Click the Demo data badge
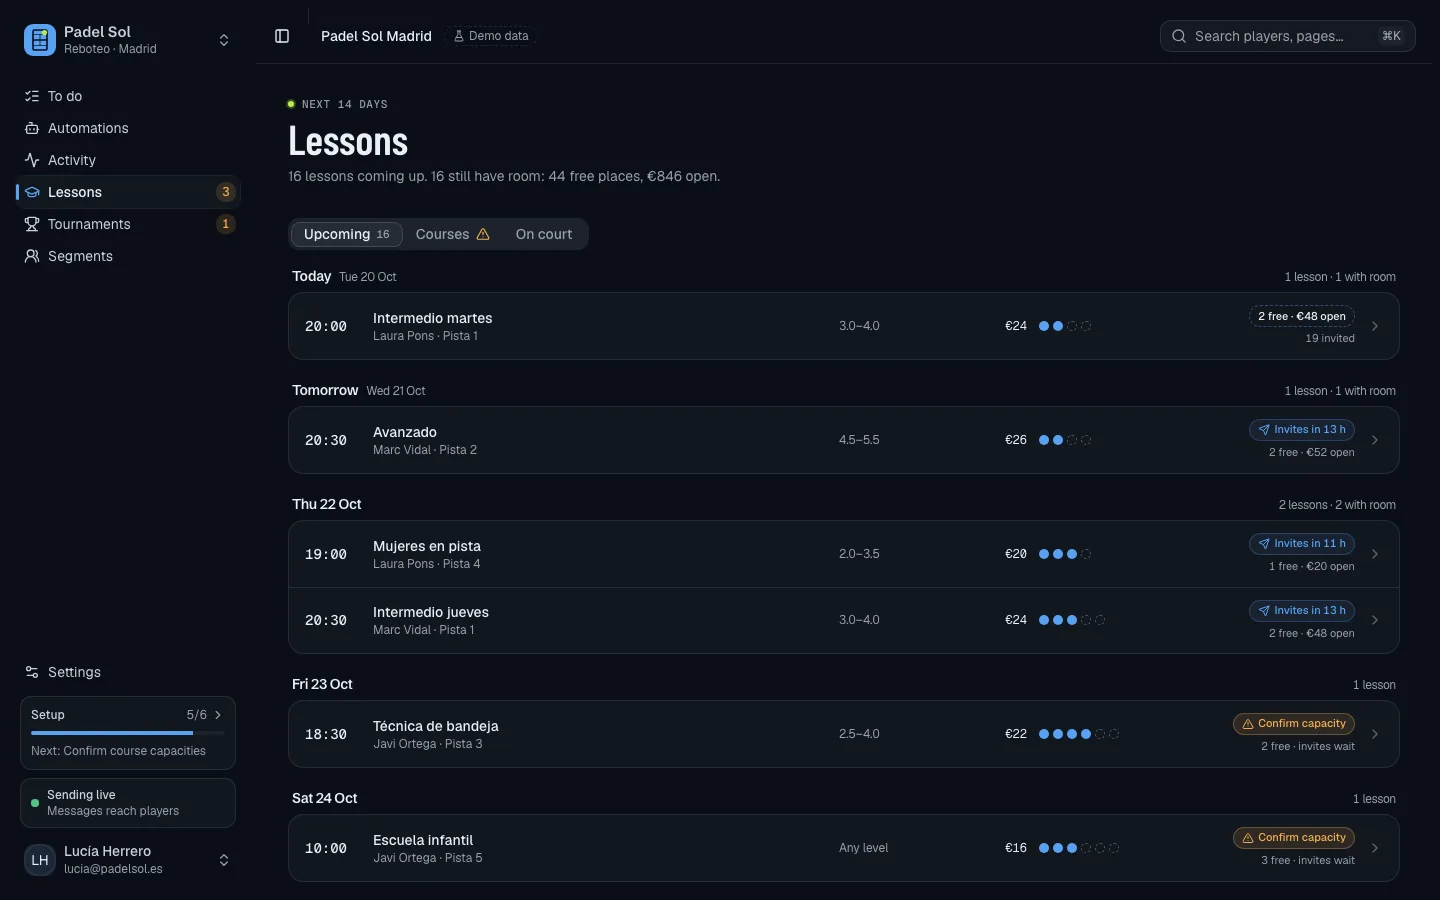The image size is (1440, 900). 491,36
